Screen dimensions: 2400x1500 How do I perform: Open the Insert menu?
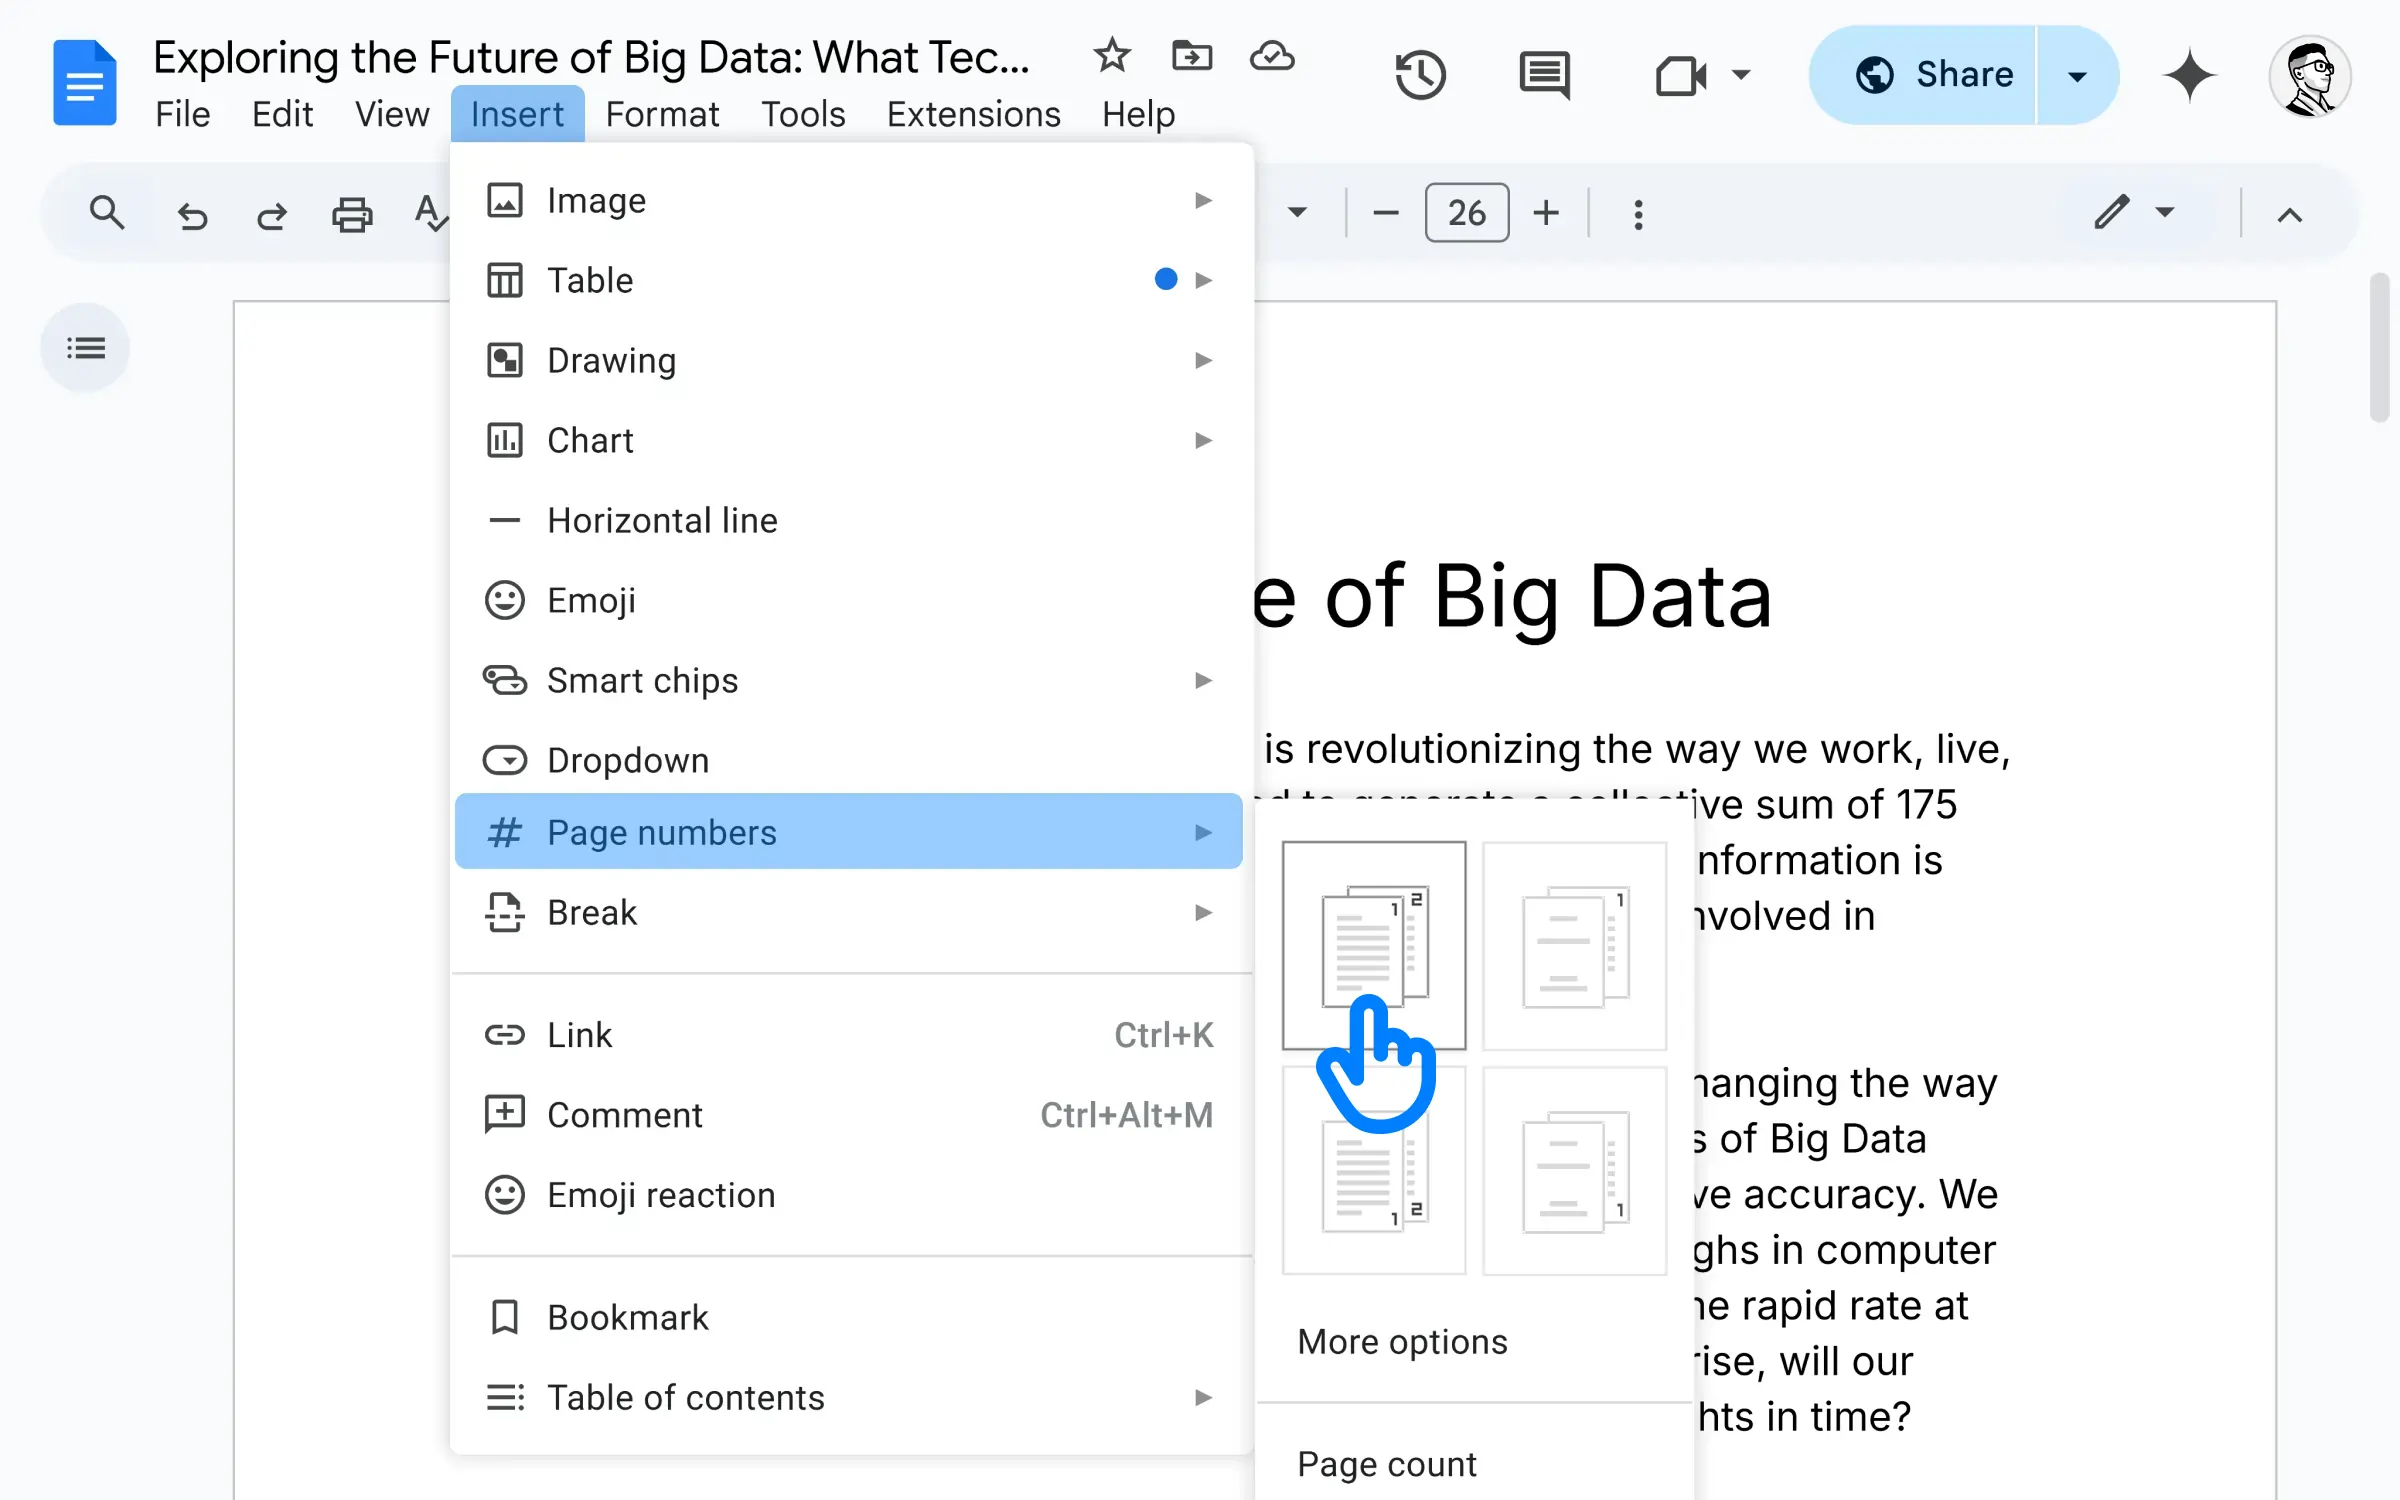pyautogui.click(x=515, y=112)
